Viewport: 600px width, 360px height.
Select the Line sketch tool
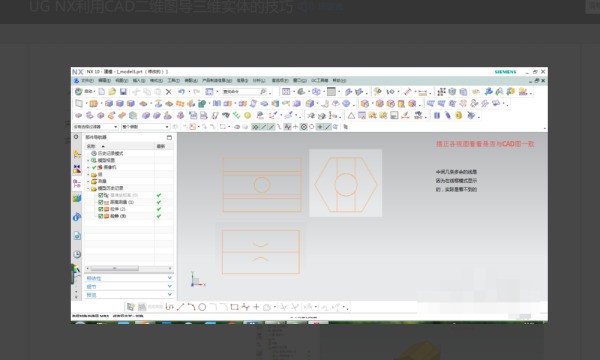tap(180, 307)
